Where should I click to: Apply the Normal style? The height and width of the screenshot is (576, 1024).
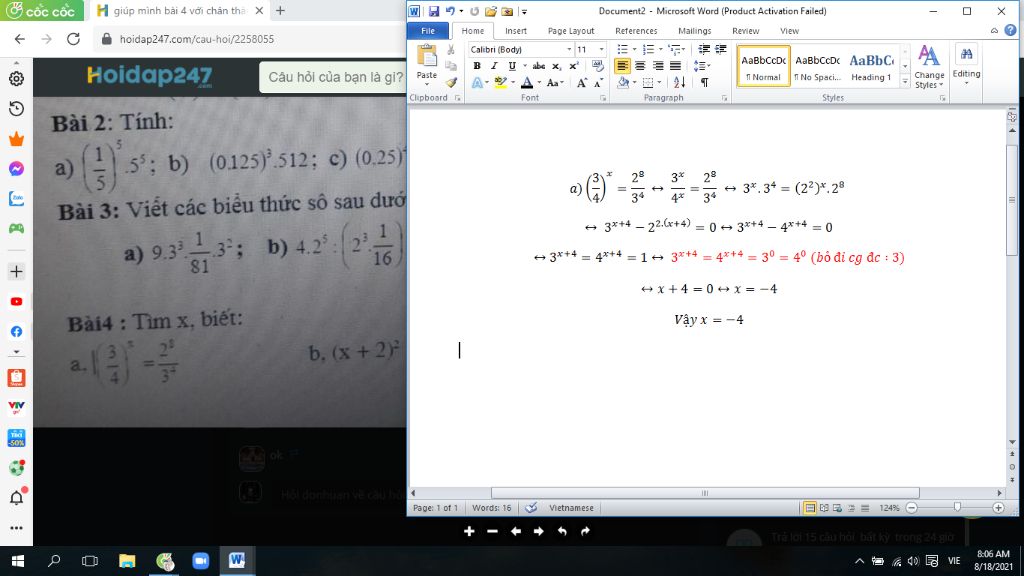[x=763, y=66]
